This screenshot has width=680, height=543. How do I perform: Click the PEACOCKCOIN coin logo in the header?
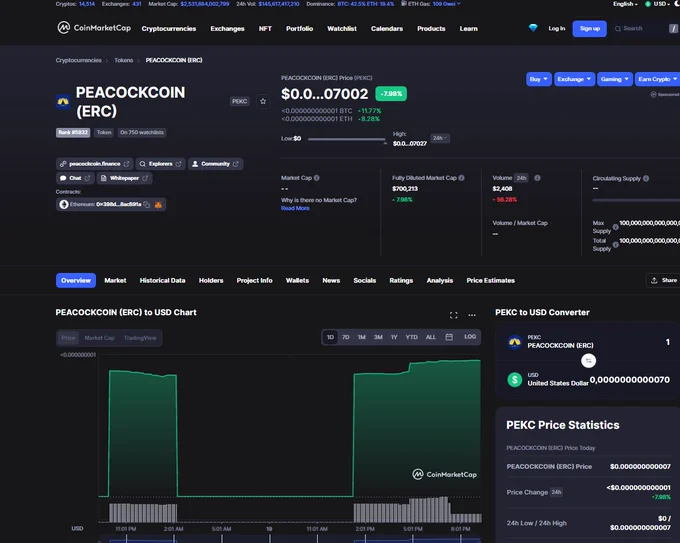pyautogui.click(x=63, y=101)
